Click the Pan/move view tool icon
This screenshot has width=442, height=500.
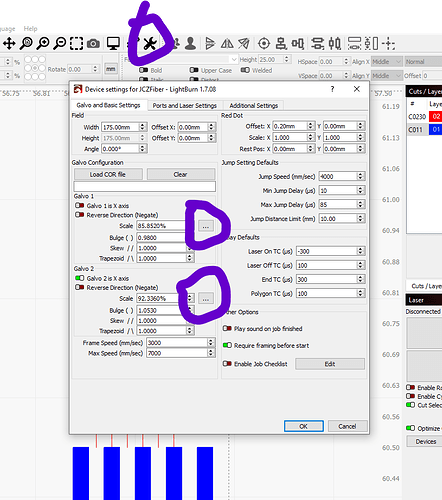coord(9,43)
